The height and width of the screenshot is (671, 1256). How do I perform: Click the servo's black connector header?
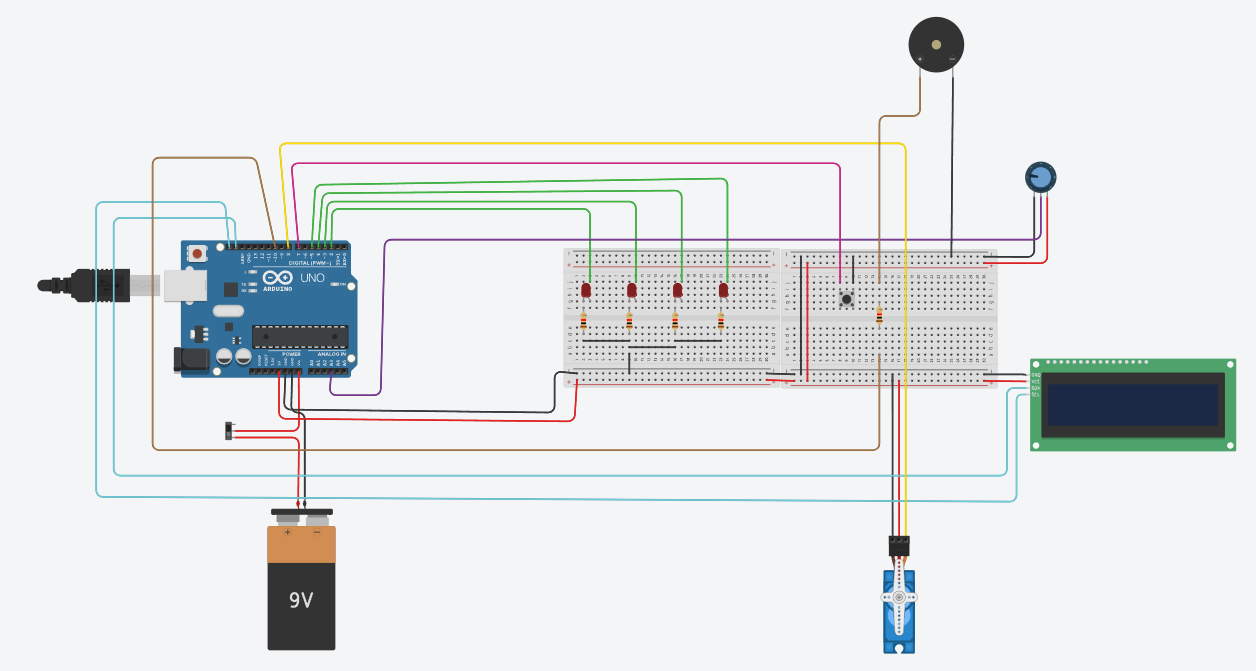tap(899, 546)
